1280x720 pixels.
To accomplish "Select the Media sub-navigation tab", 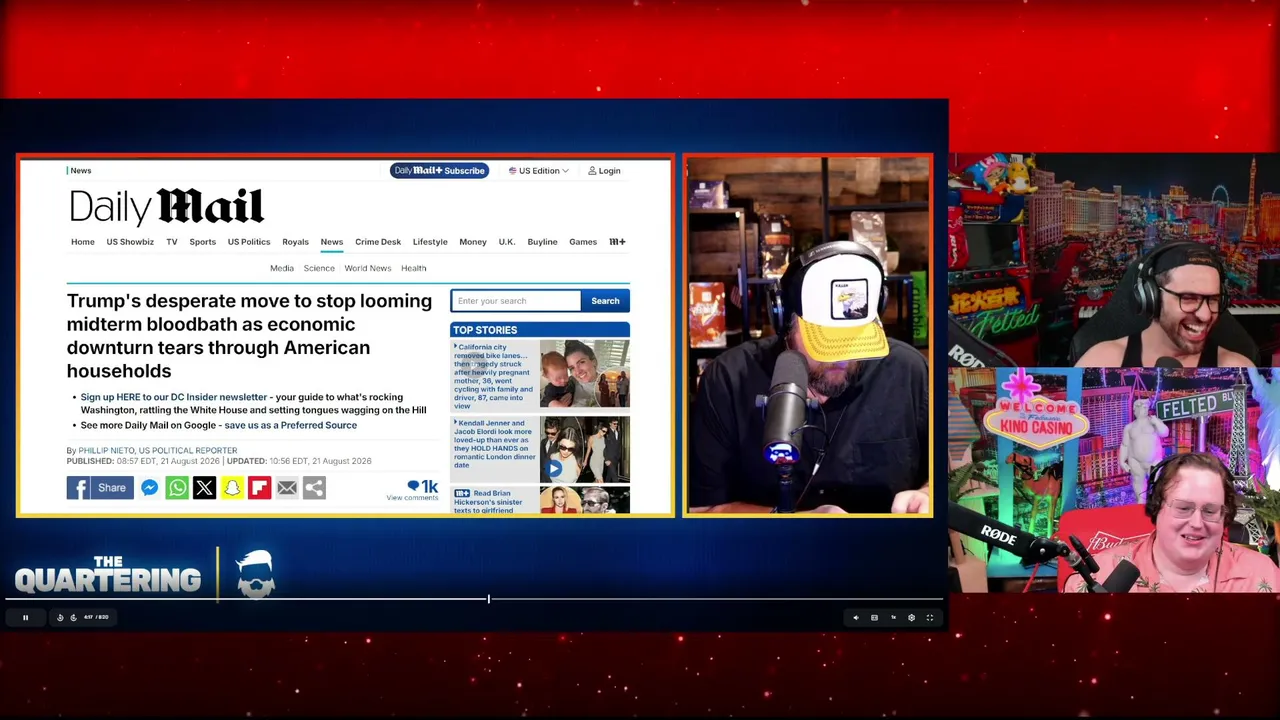I will pyautogui.click(x=282, y=268).
